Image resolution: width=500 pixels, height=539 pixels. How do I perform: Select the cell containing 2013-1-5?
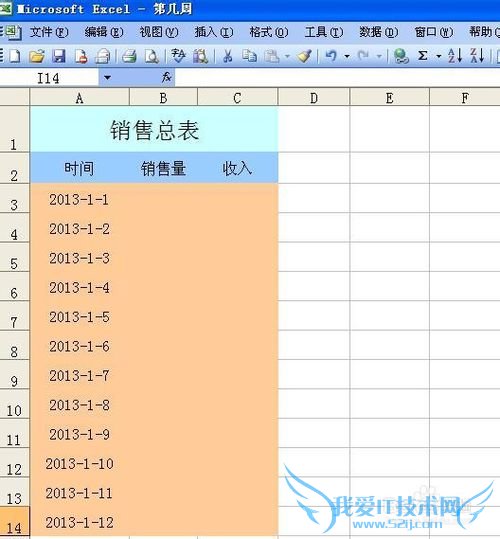click(x=79, y=316)
